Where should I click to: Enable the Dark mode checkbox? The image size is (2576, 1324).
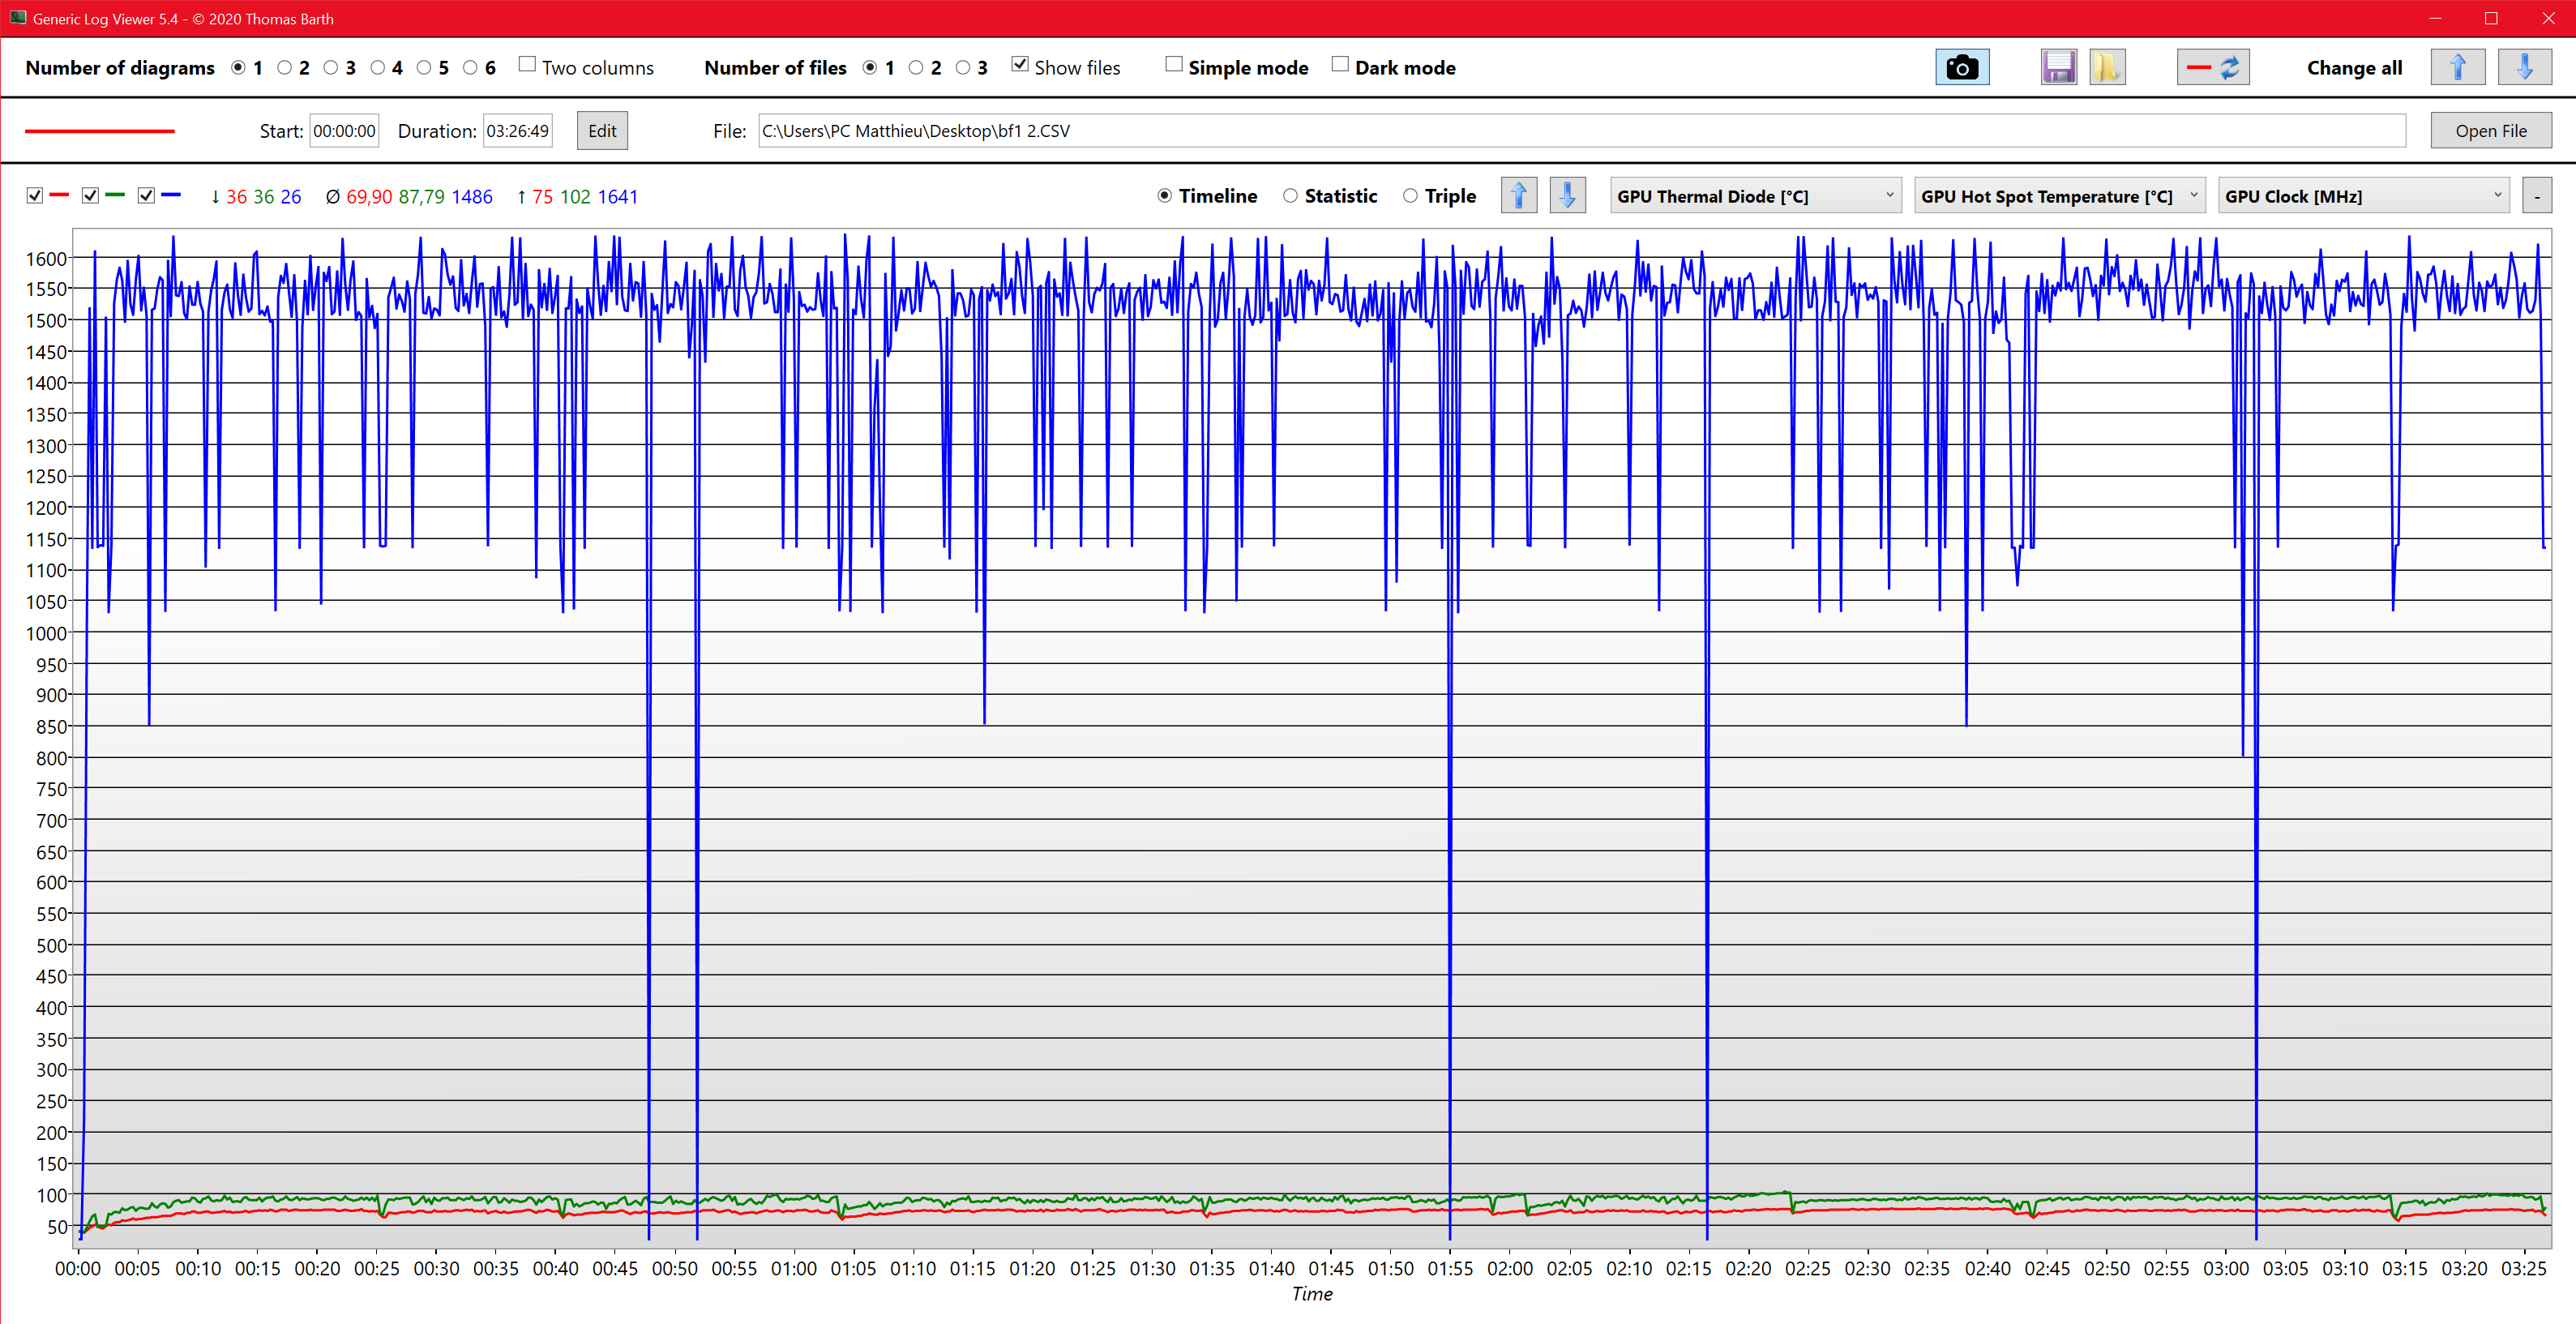point(1340,65)
